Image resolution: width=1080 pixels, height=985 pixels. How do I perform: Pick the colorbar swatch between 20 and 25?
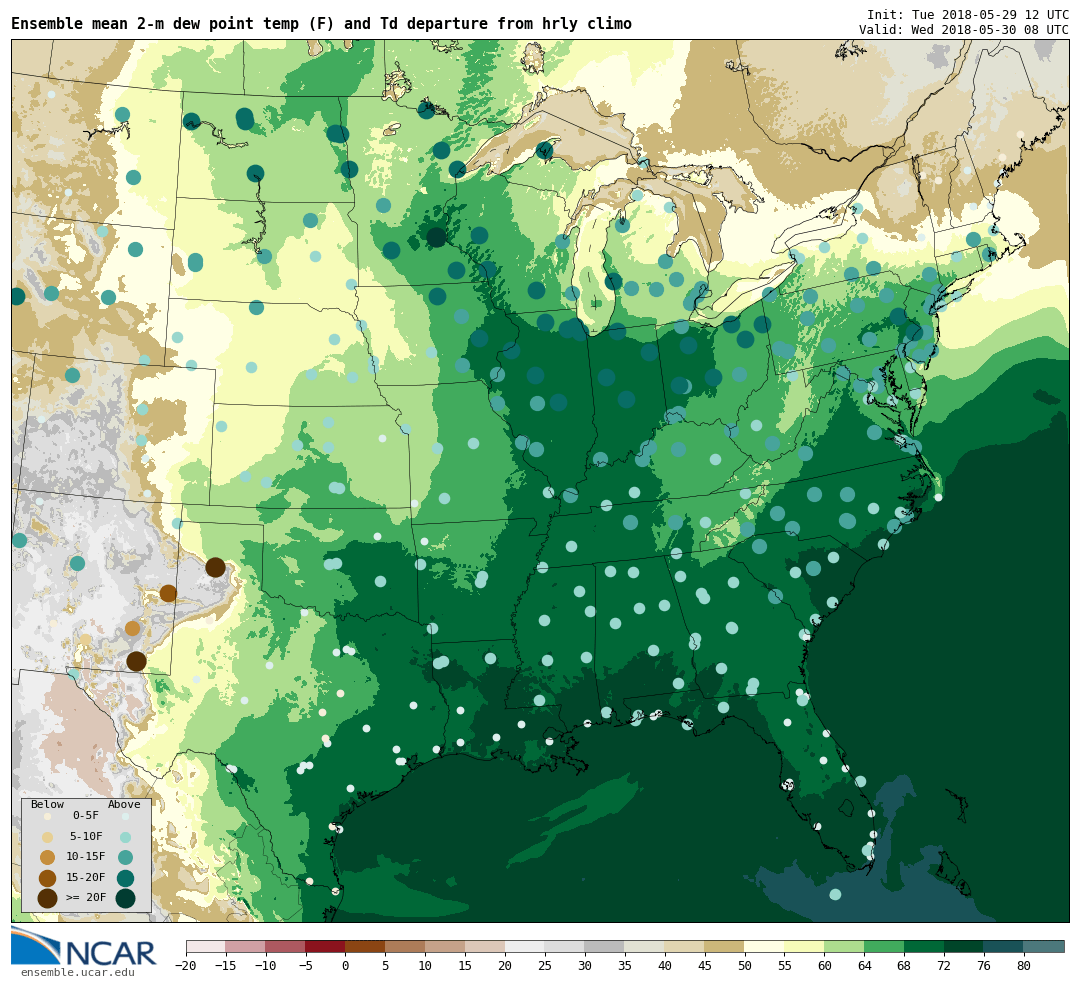[x=526, y=946]
